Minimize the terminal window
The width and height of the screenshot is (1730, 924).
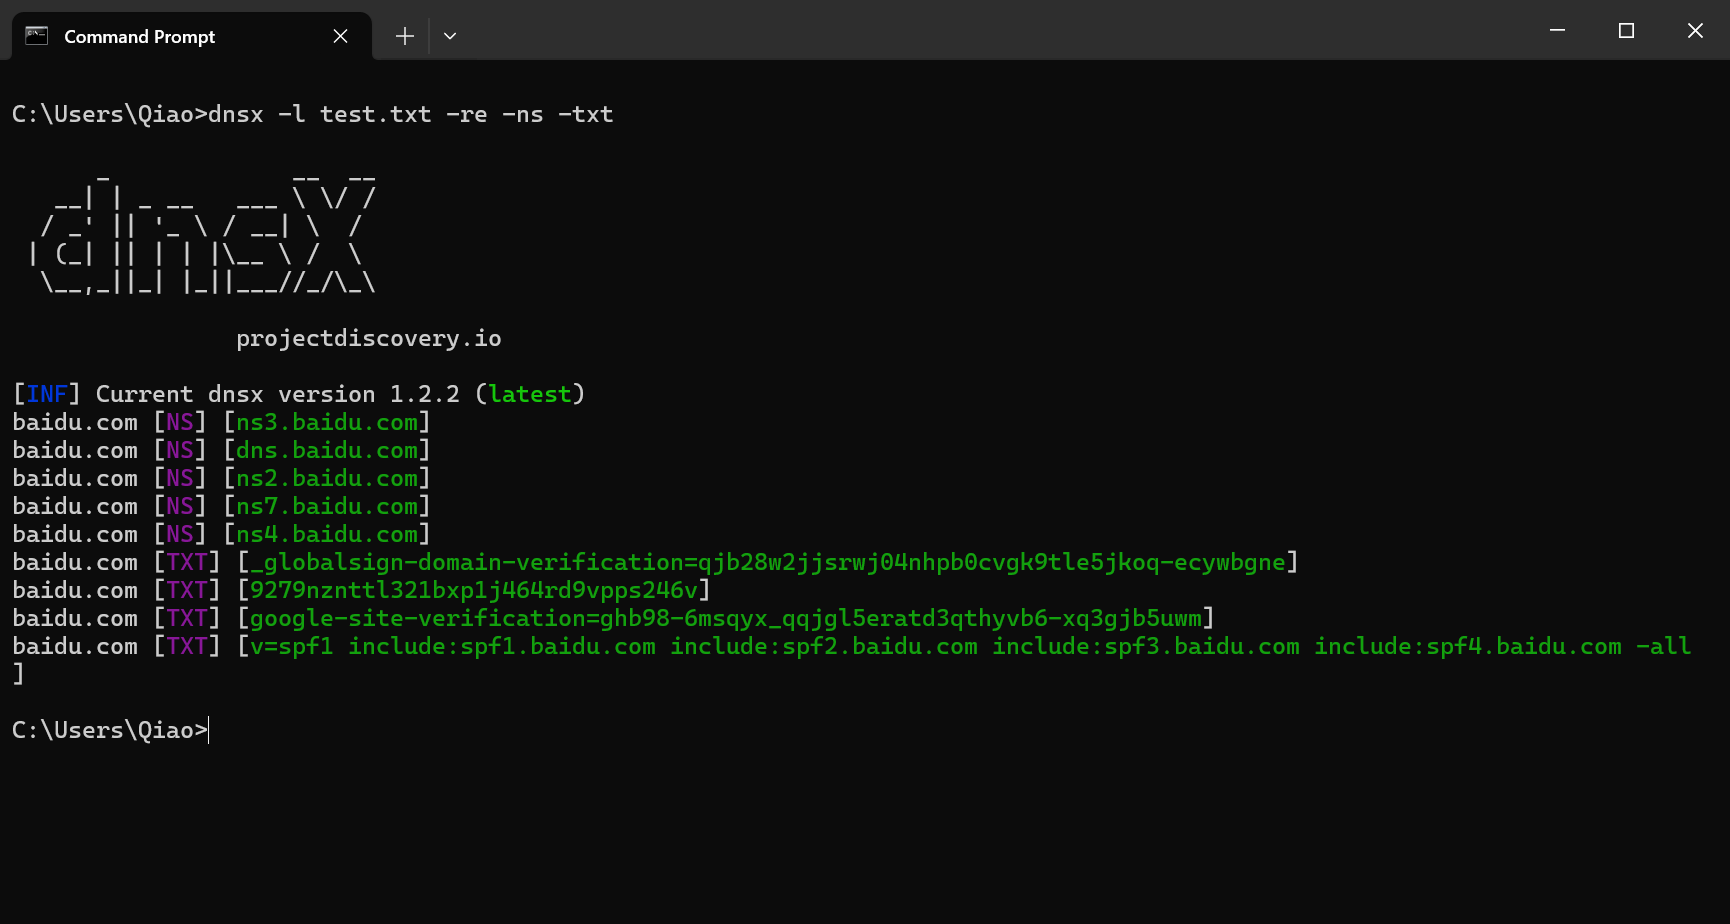pyautogui.click(x=1557, y=31)
